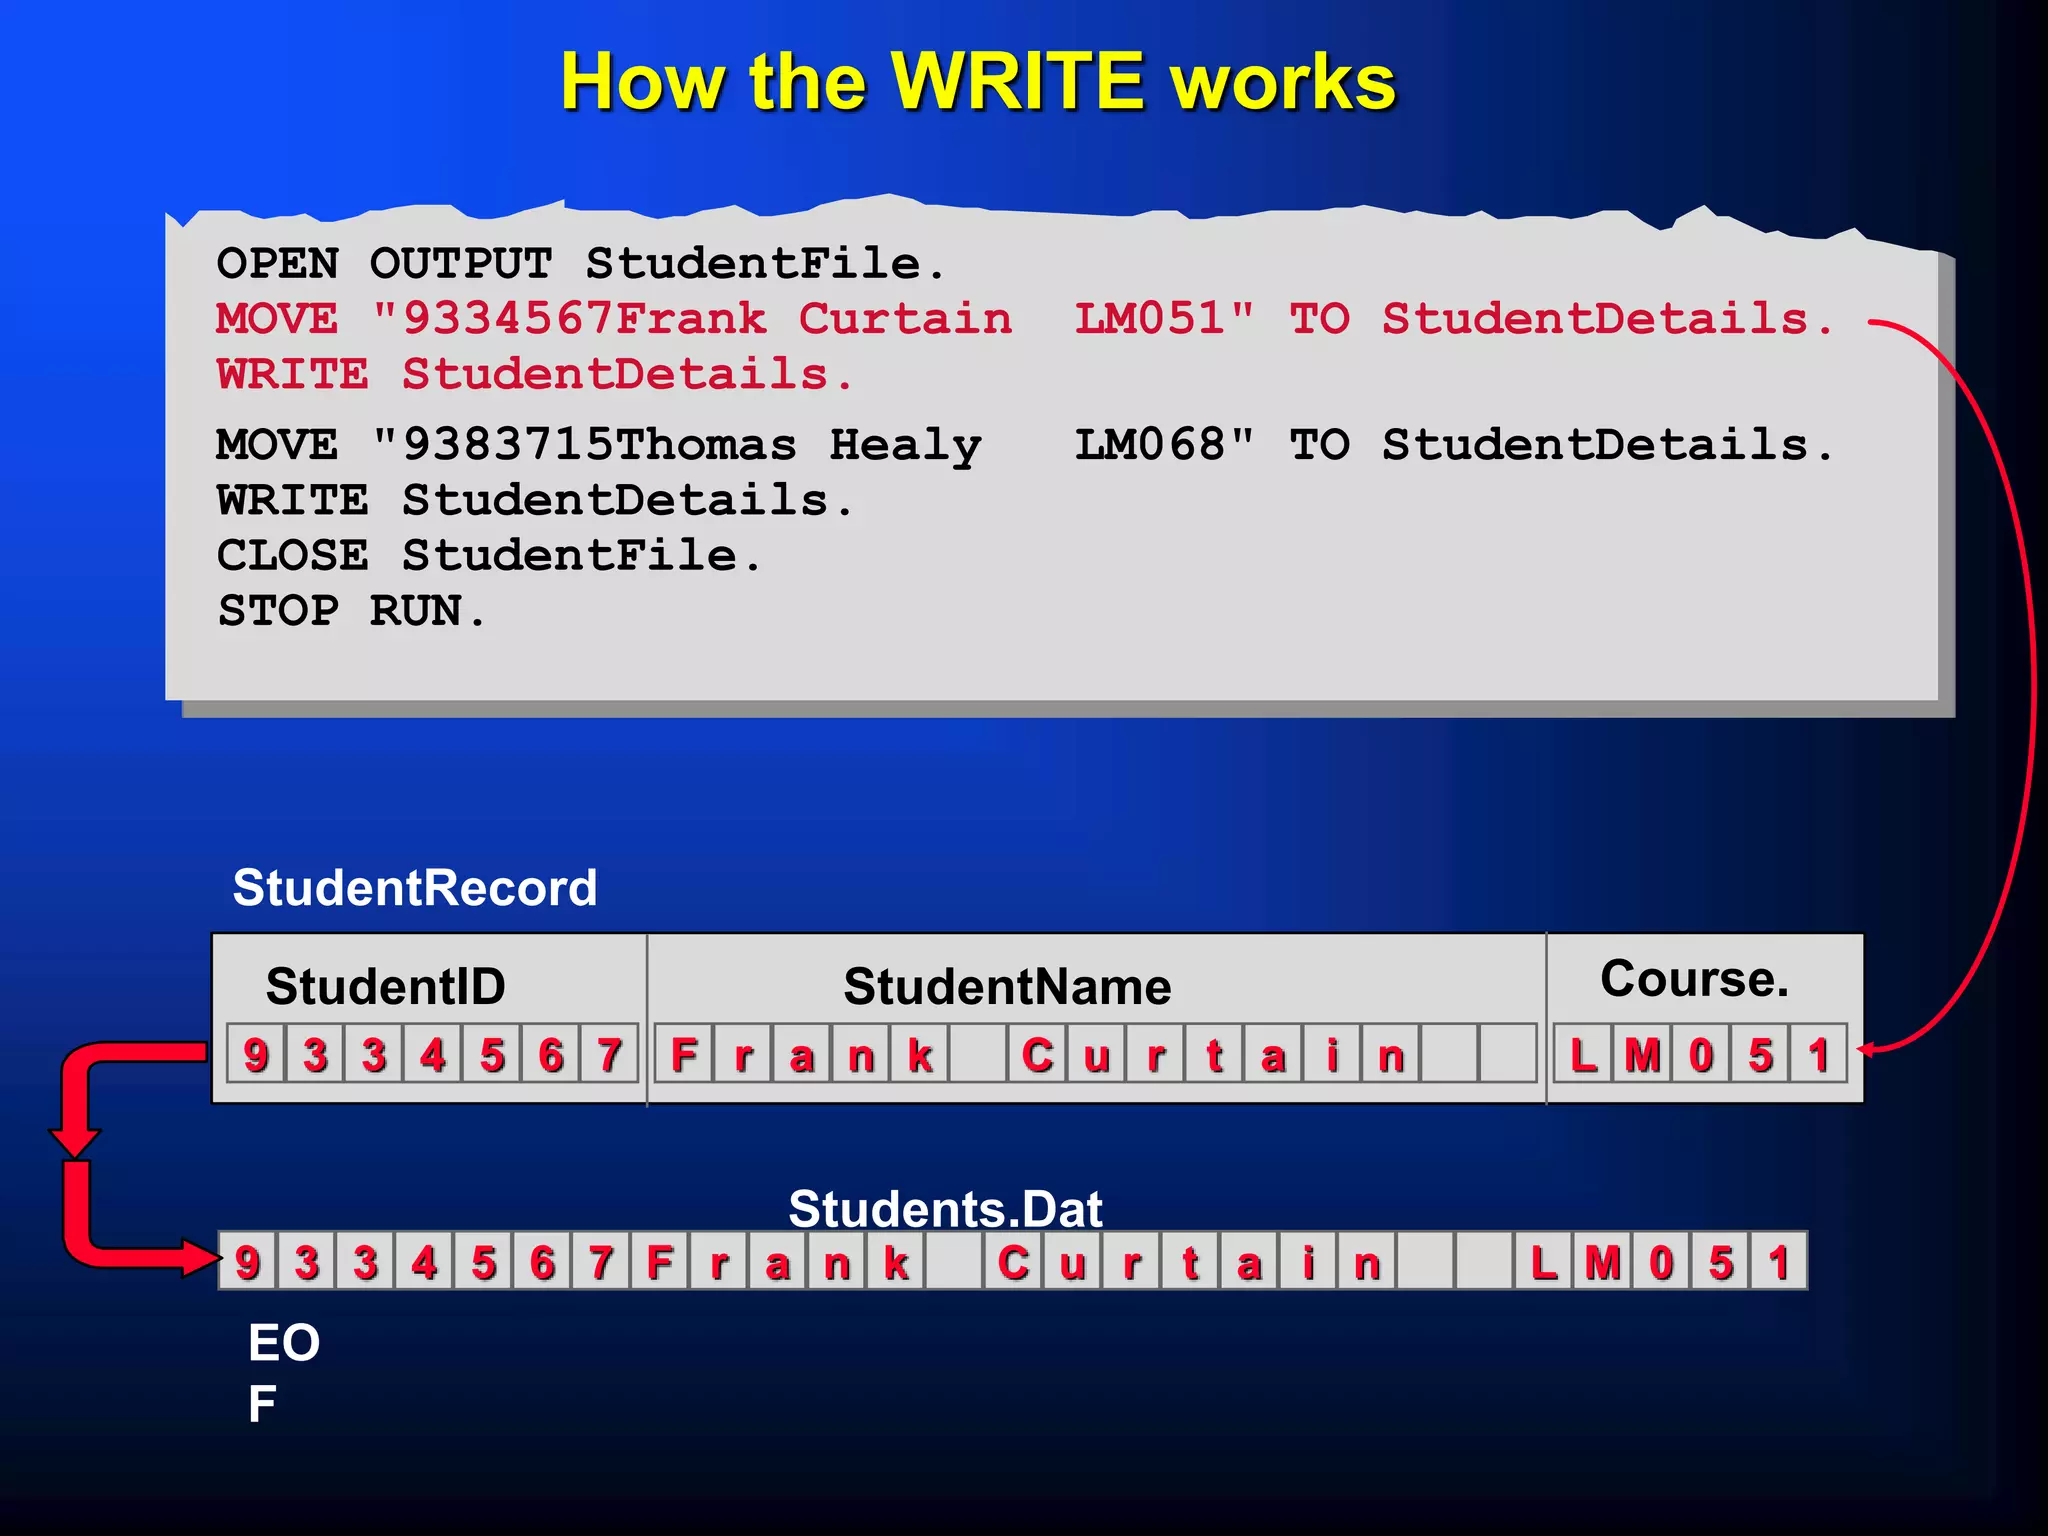2048x1536 pixels.
Task: Select the 'CLOSE StudentFile.' line
Action: (x=489, y=555)
